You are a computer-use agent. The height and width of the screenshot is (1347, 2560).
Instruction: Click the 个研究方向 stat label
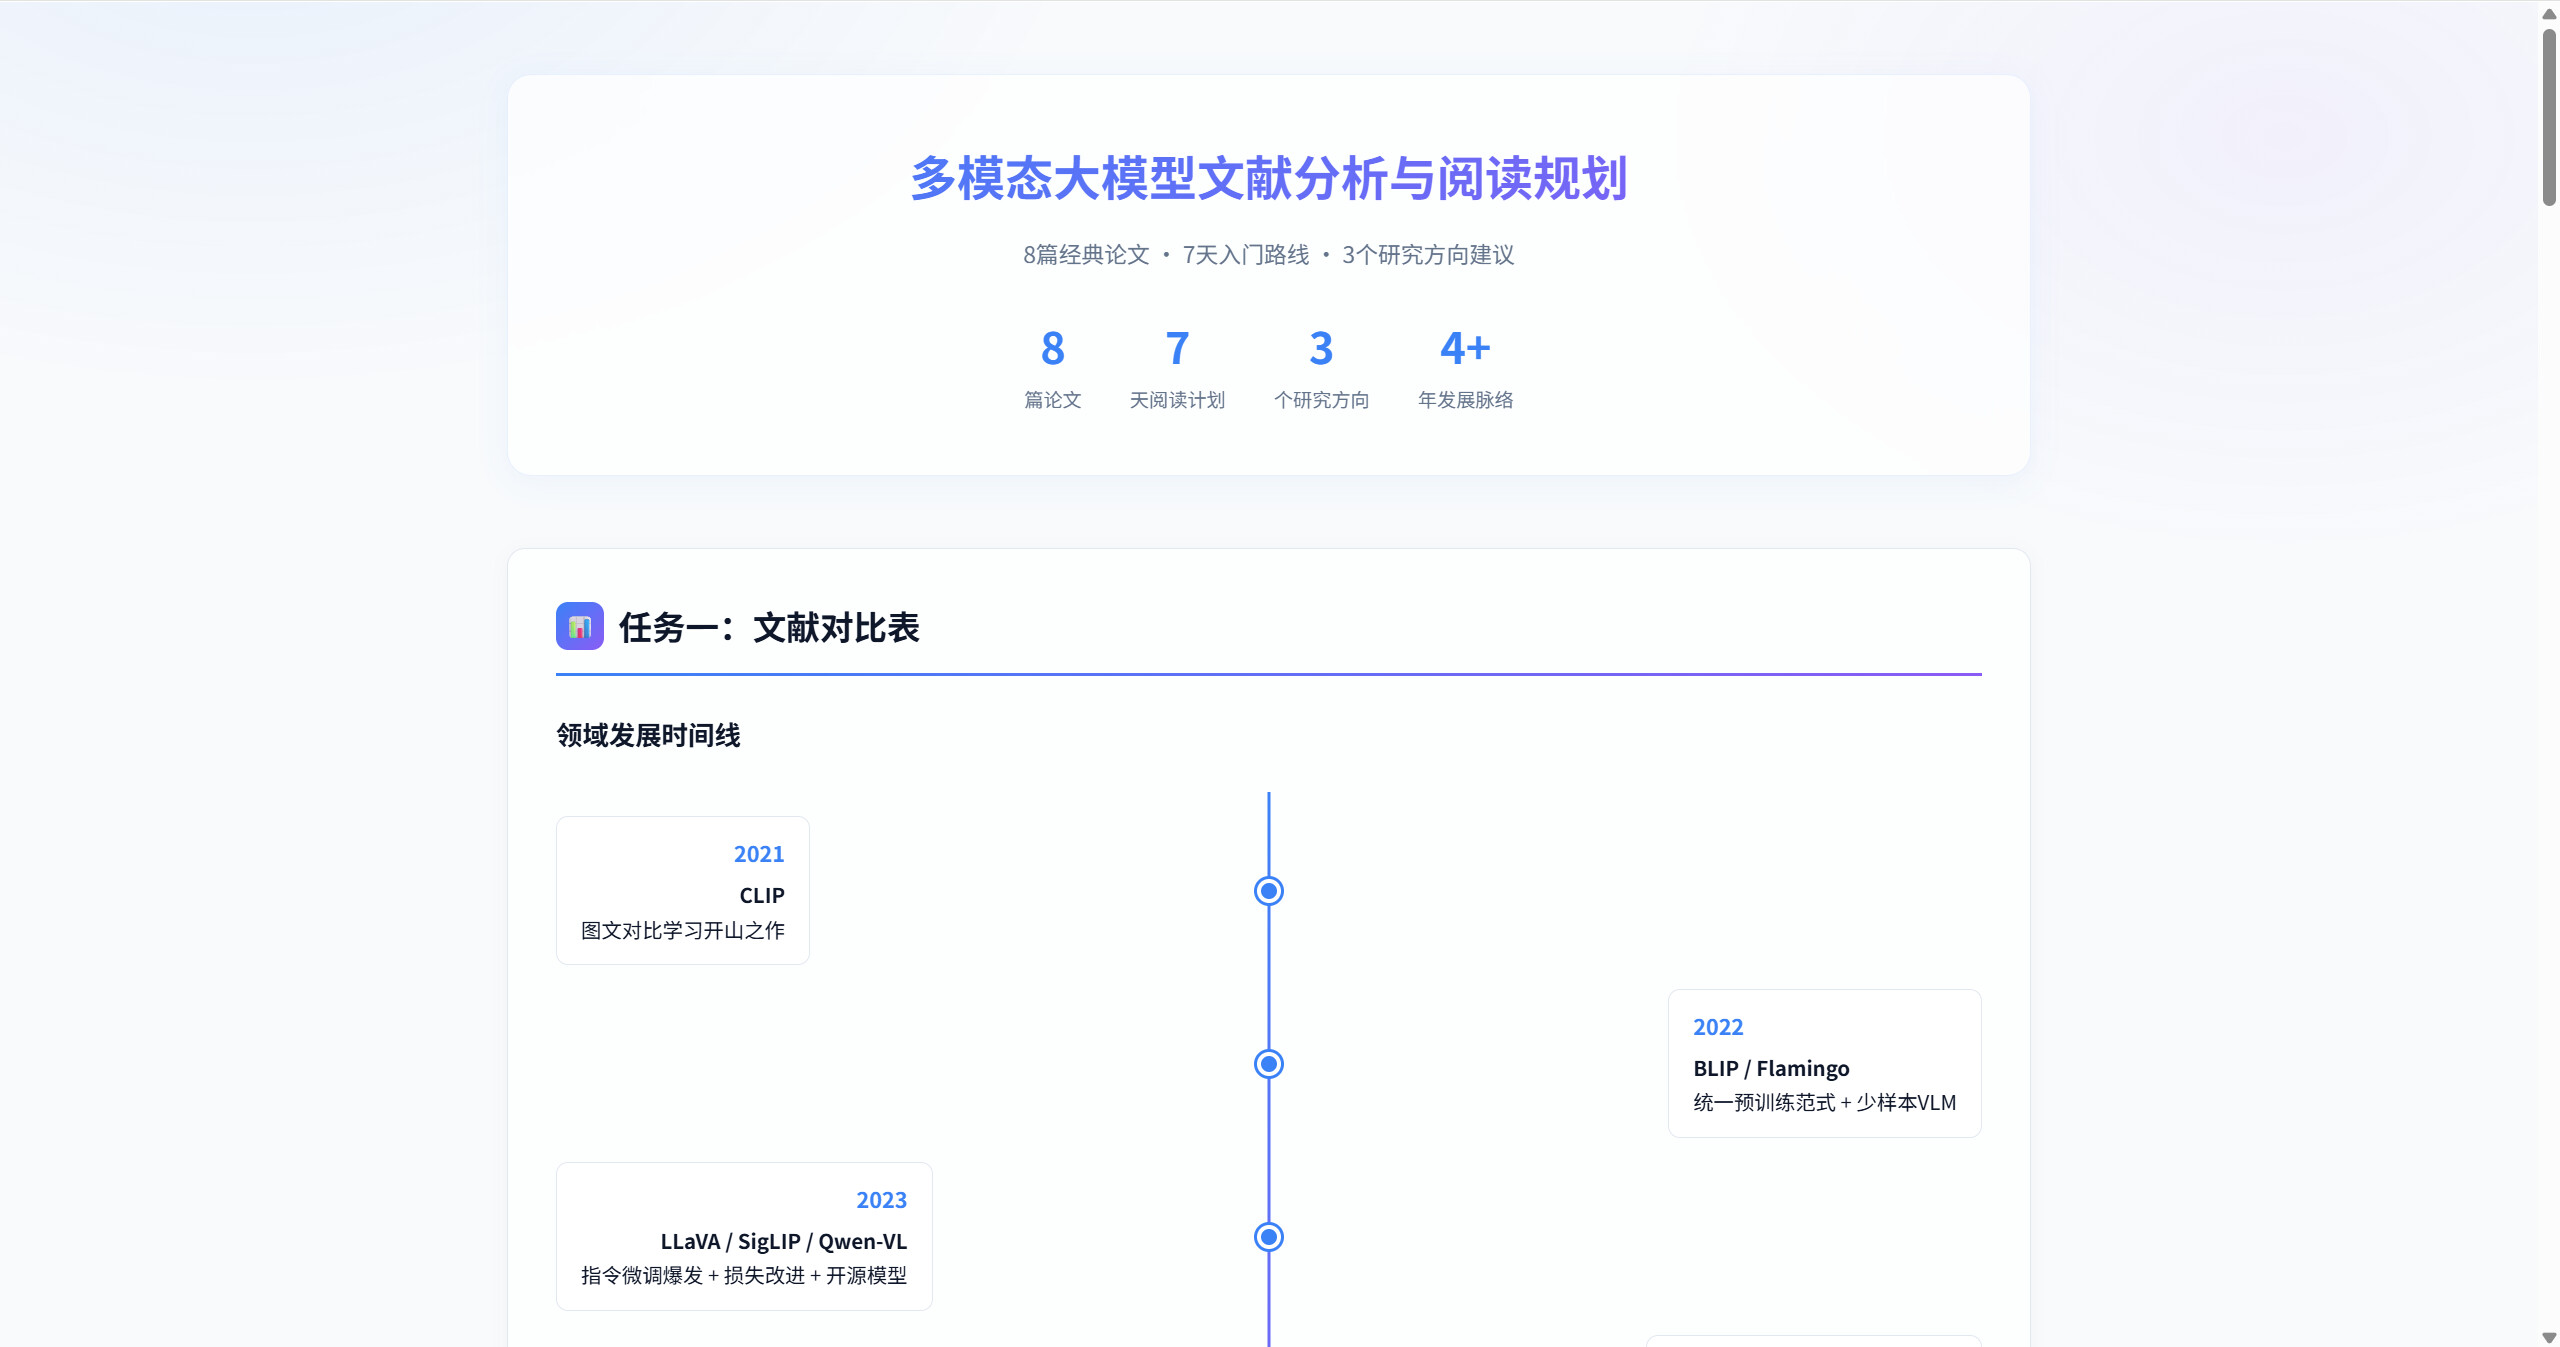(1321, 400)
